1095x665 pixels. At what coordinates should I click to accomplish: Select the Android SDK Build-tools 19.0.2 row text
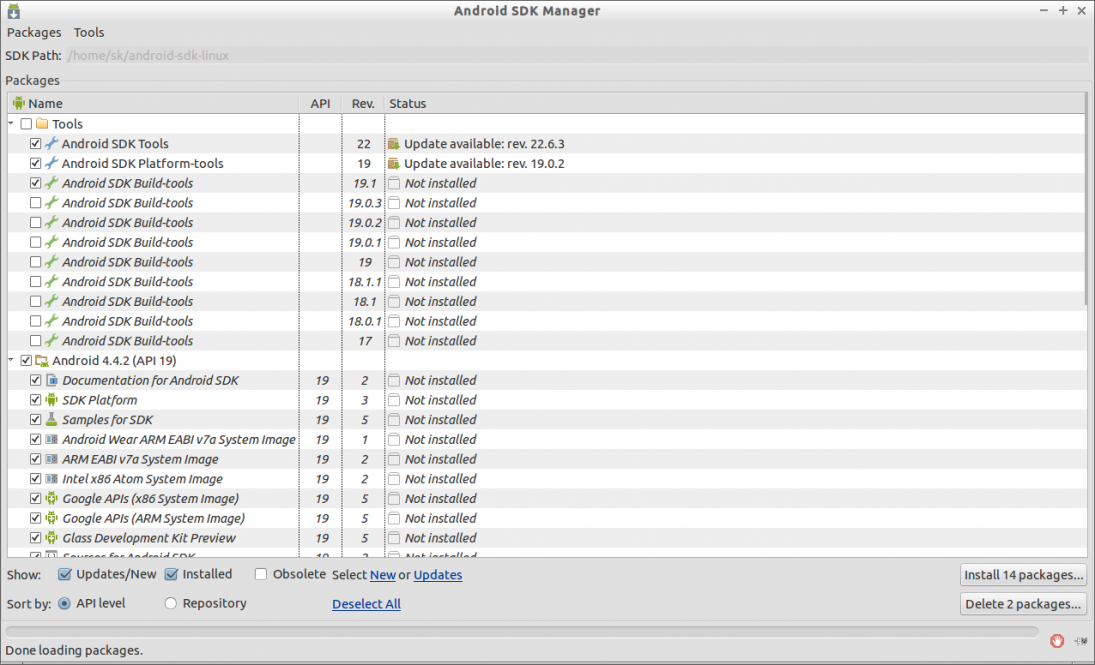tap(128, 223)
